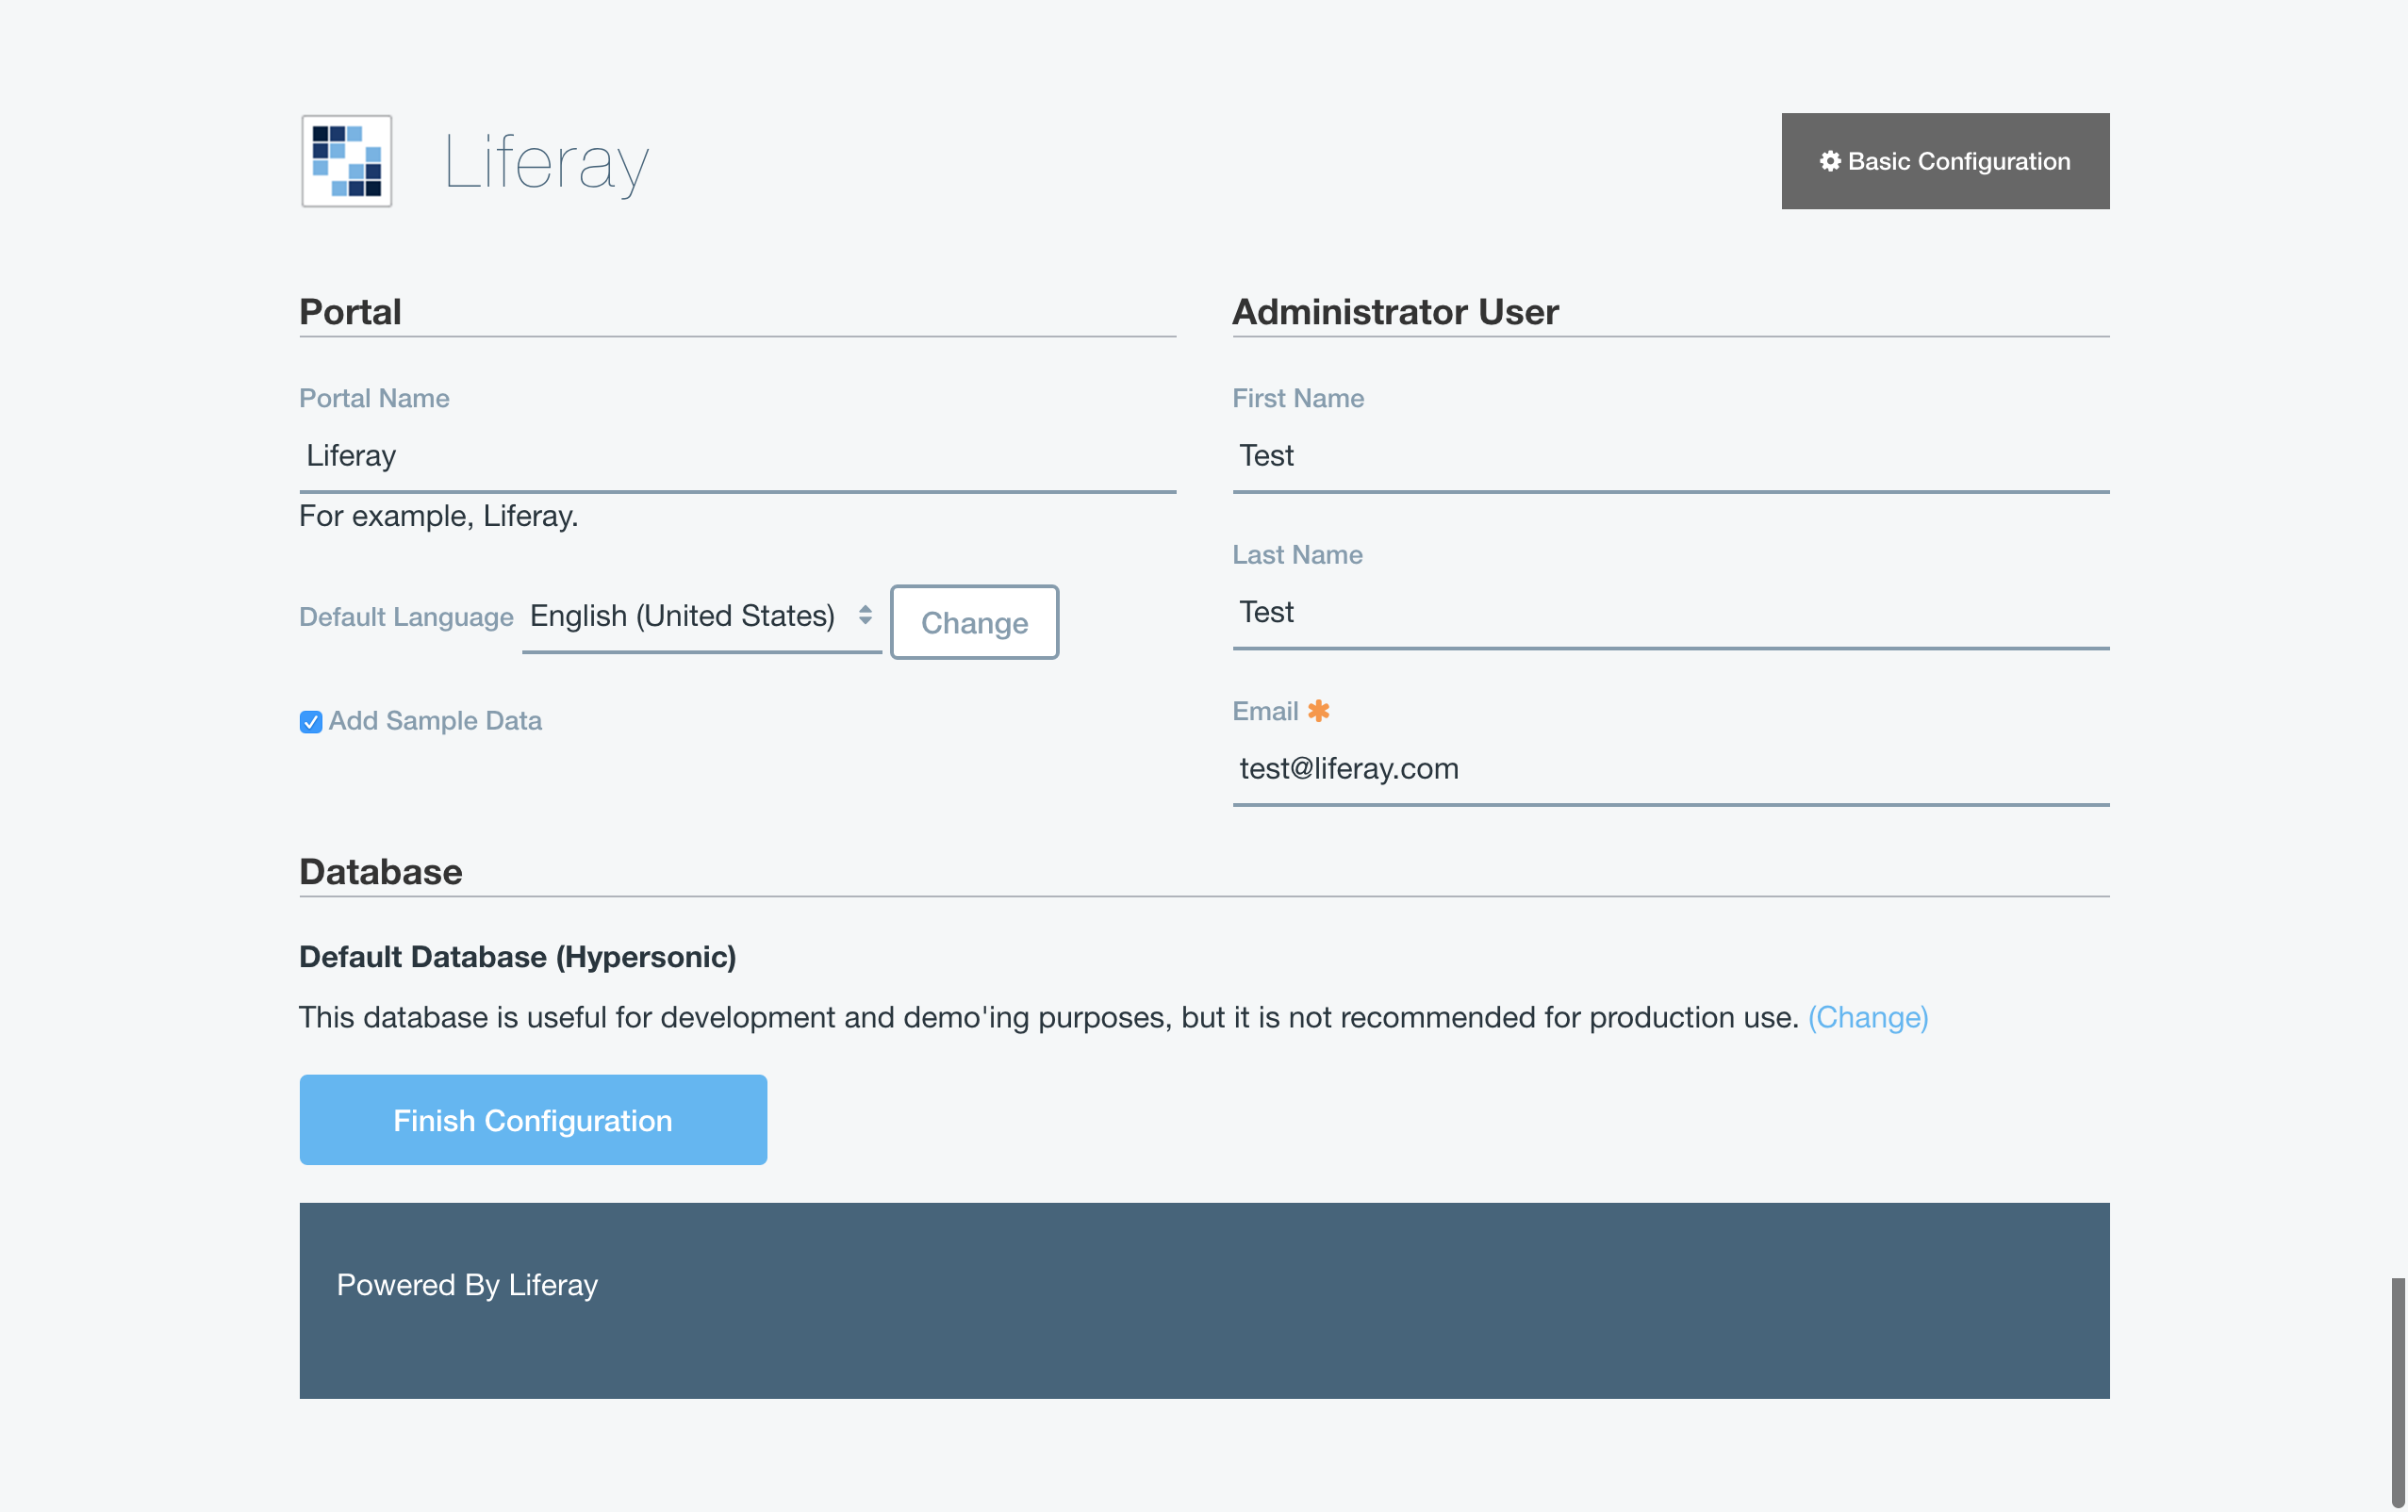Click the Liferay site title text

tap(547, 162)
